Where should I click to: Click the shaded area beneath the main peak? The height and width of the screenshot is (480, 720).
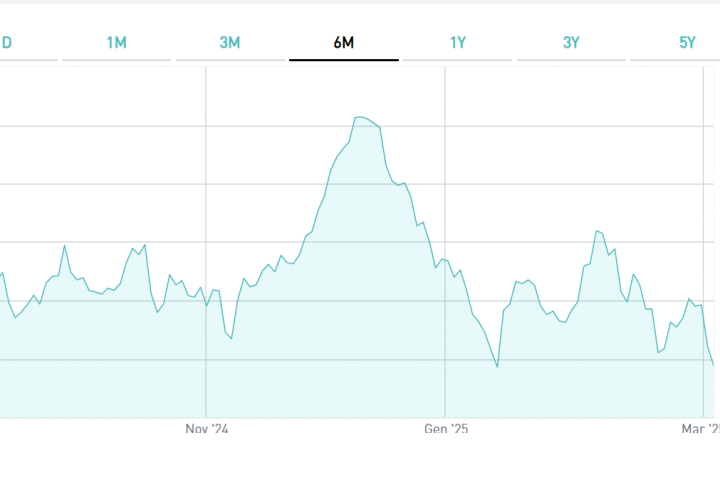[360, 300]
